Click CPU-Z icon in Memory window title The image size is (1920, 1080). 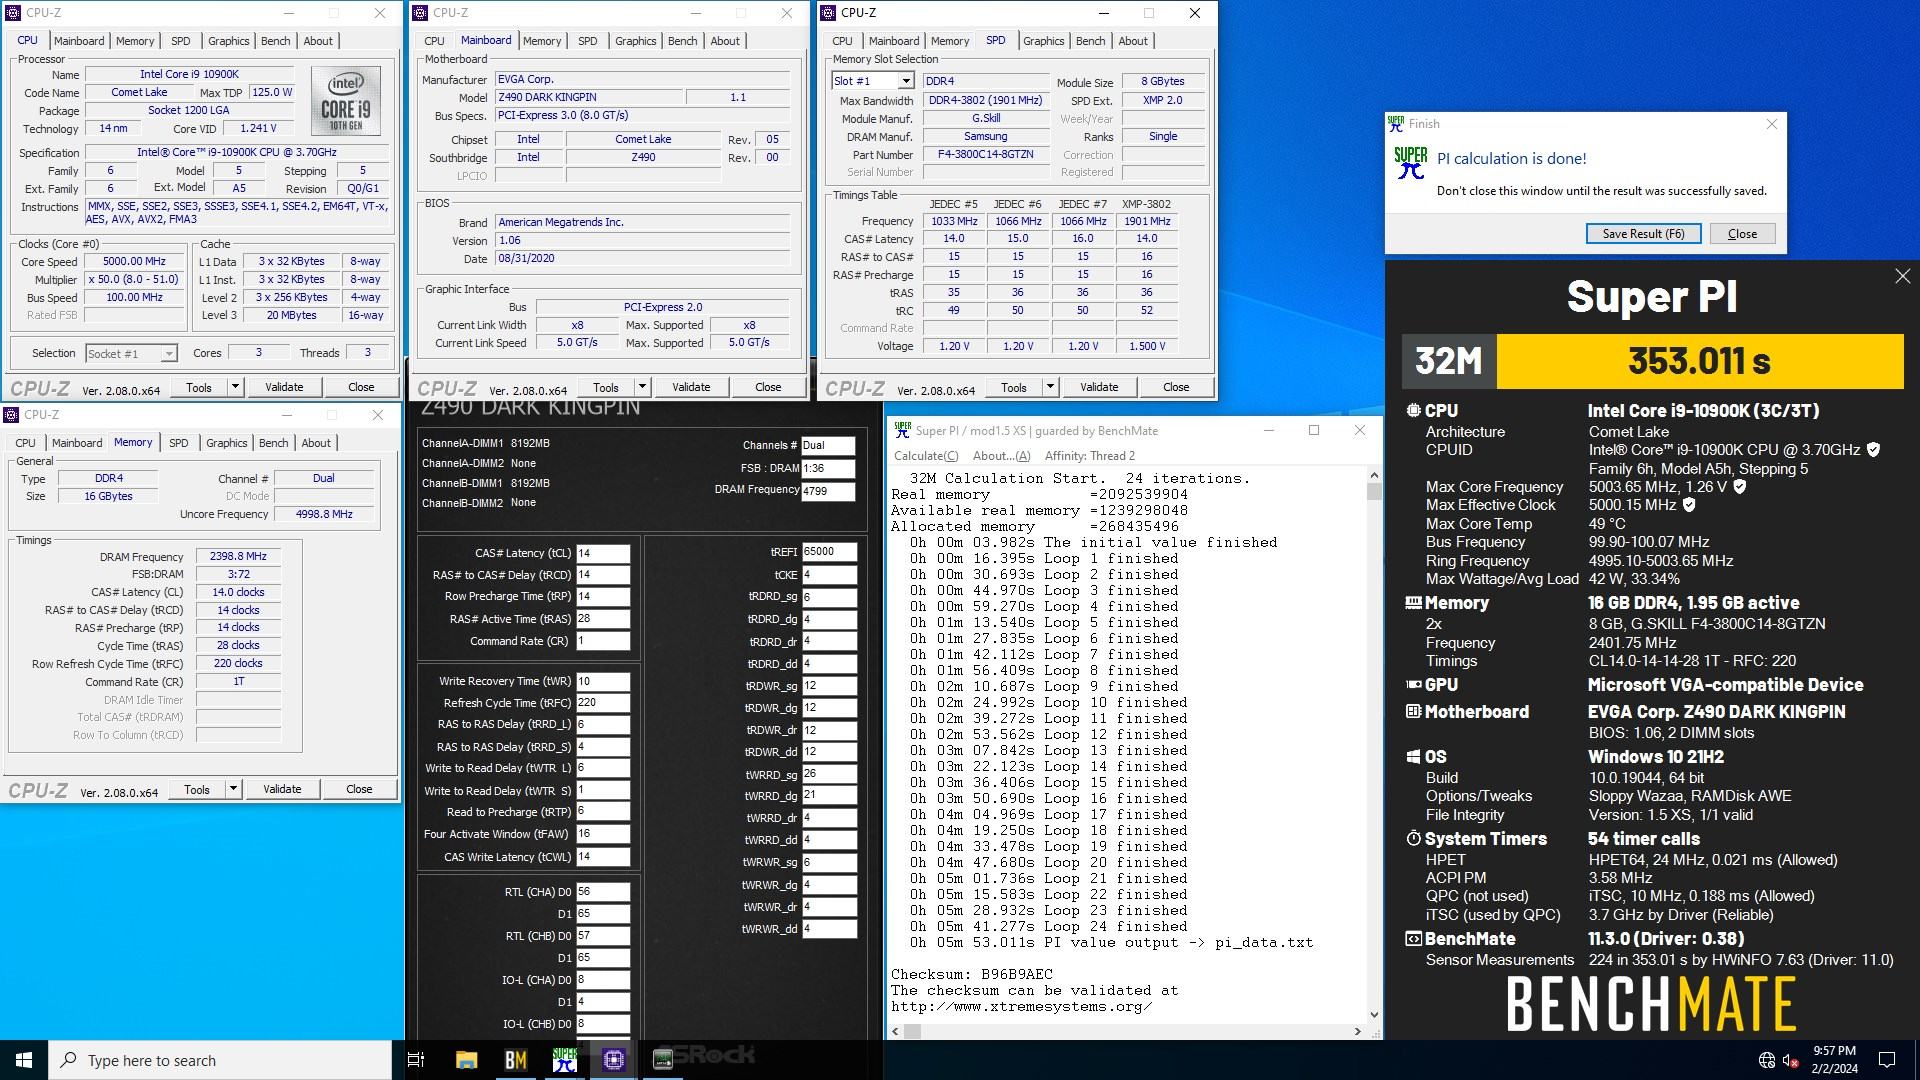[x=12, y=414]
